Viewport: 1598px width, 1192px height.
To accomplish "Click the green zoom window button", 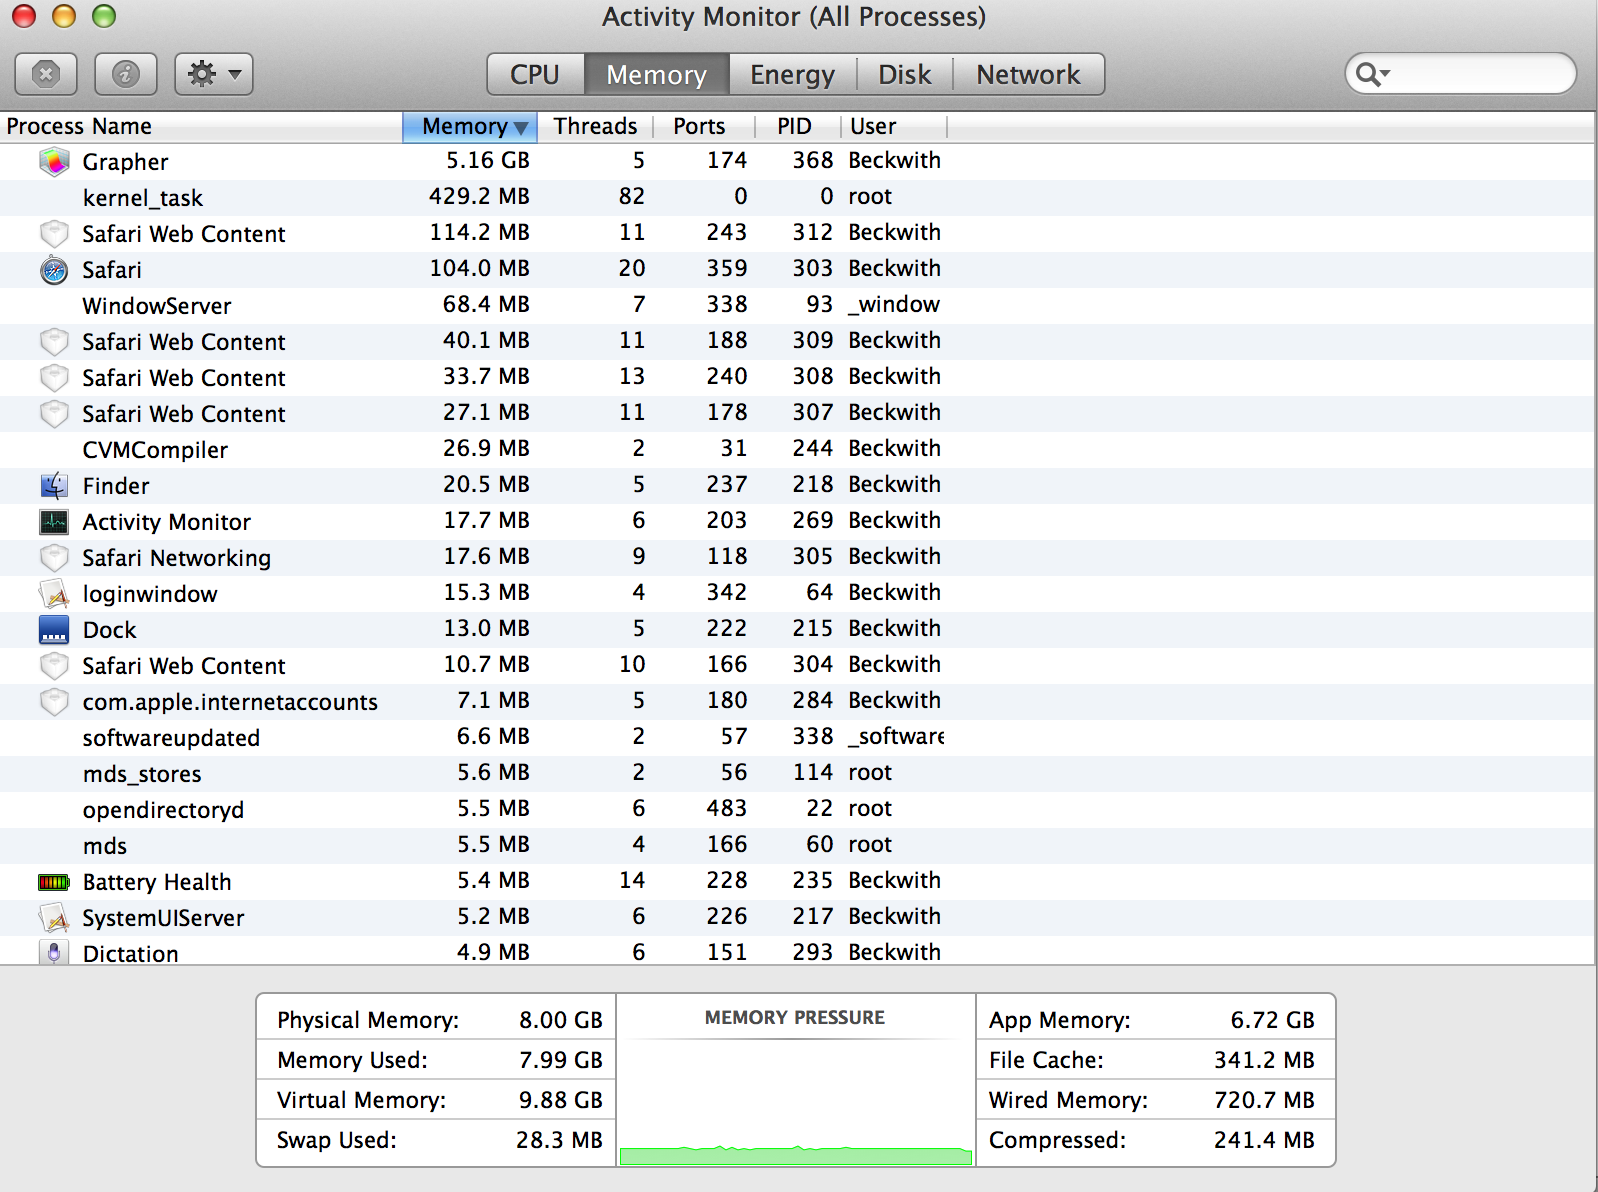I will click(x=104, y=16).
